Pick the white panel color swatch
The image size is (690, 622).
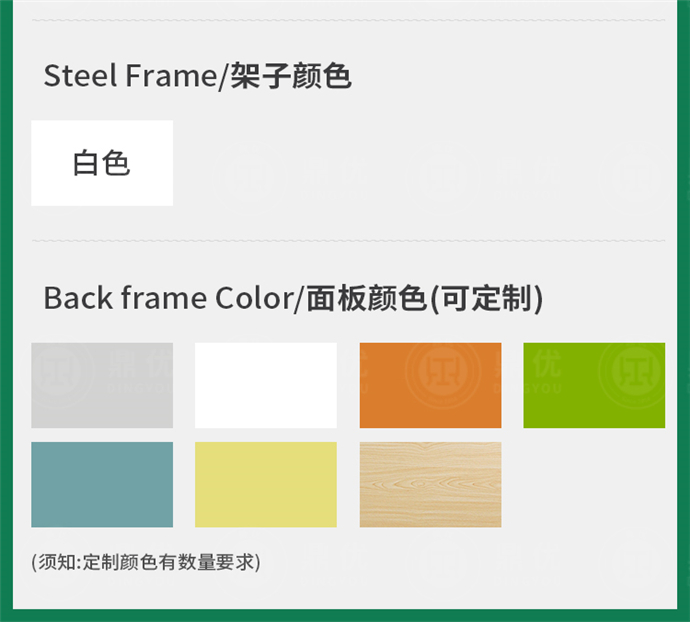(x=266, y=385)
